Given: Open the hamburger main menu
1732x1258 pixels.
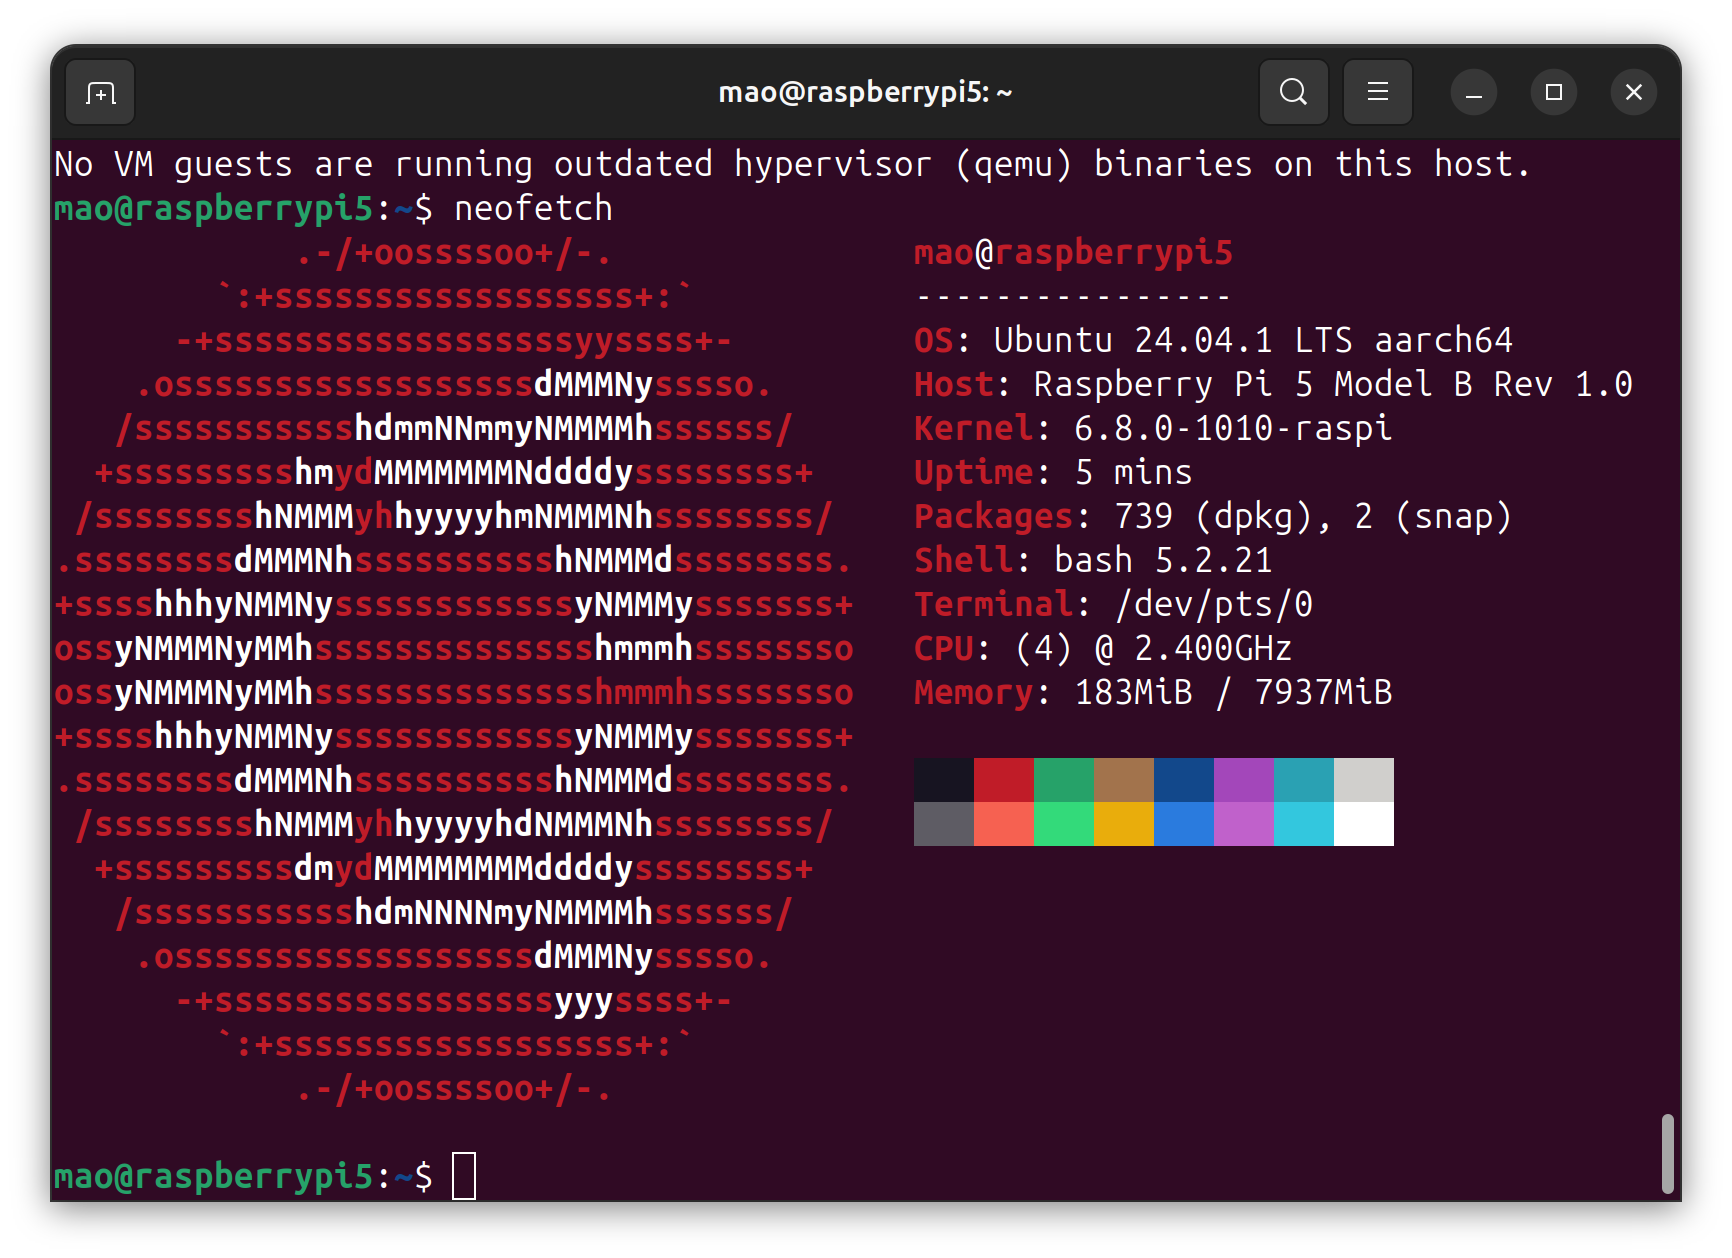Looking at the screenshot, I should (x=1377, y=93).
